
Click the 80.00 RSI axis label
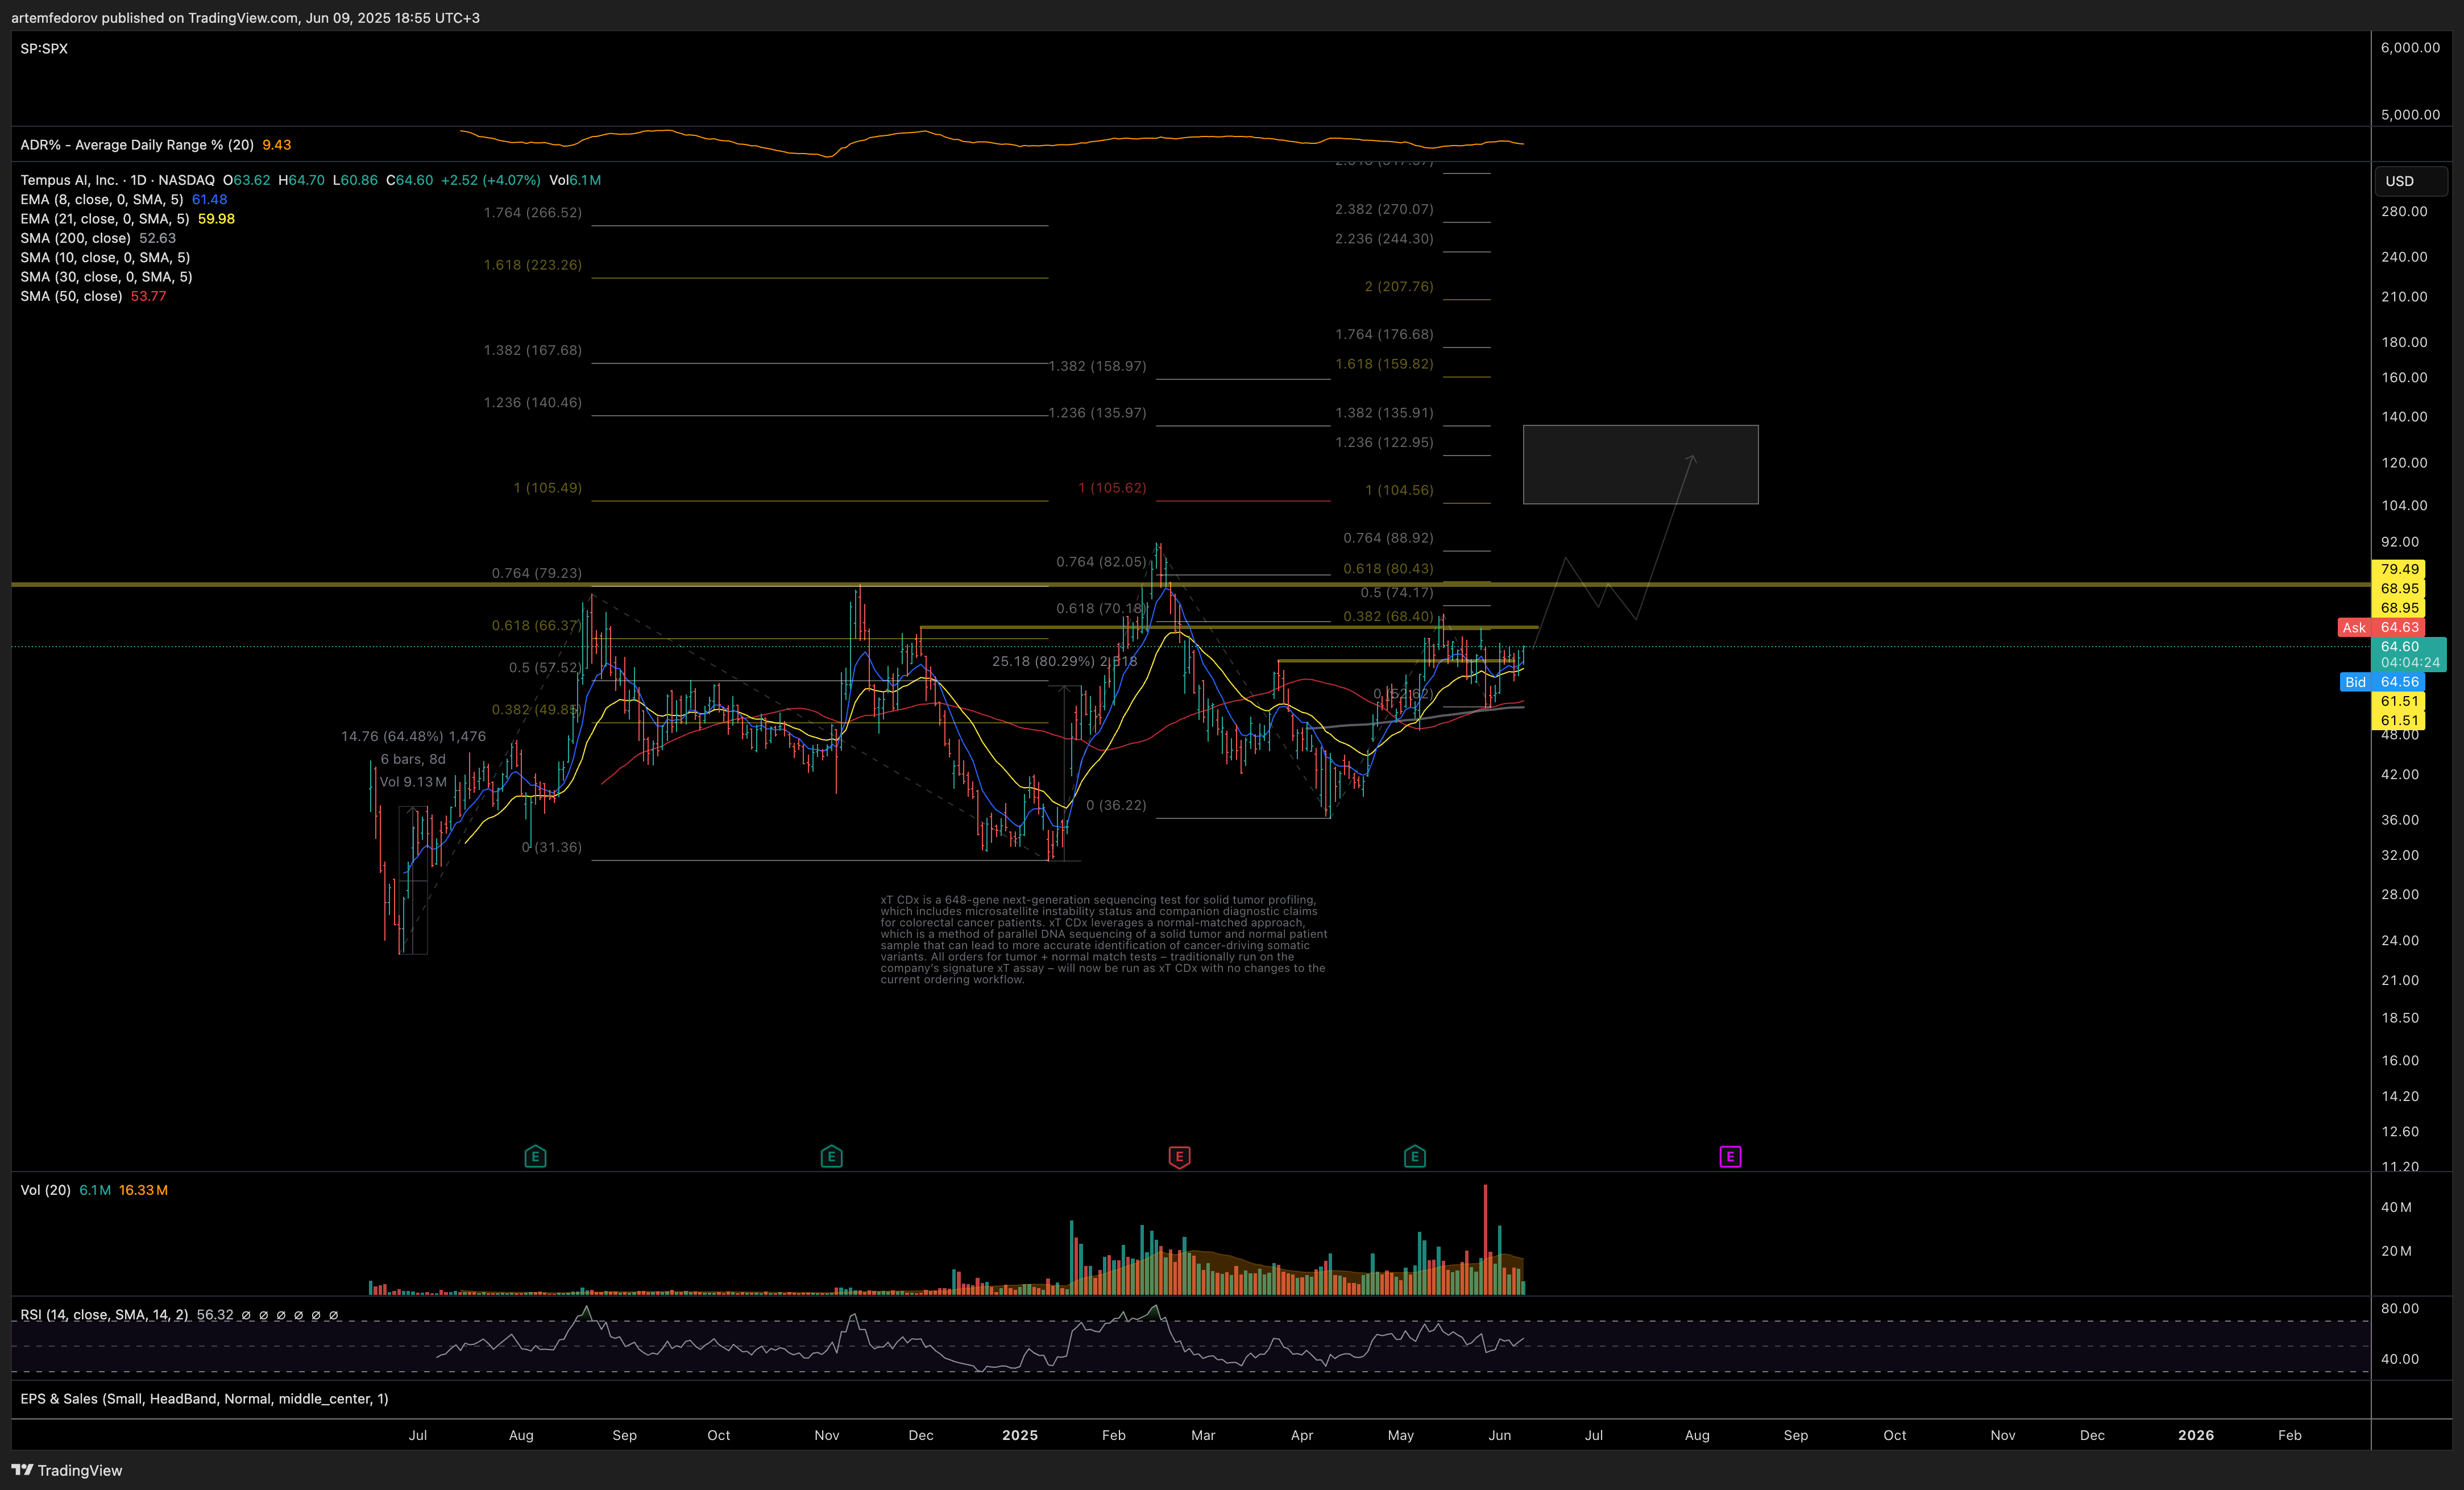pos(2400,1308)
